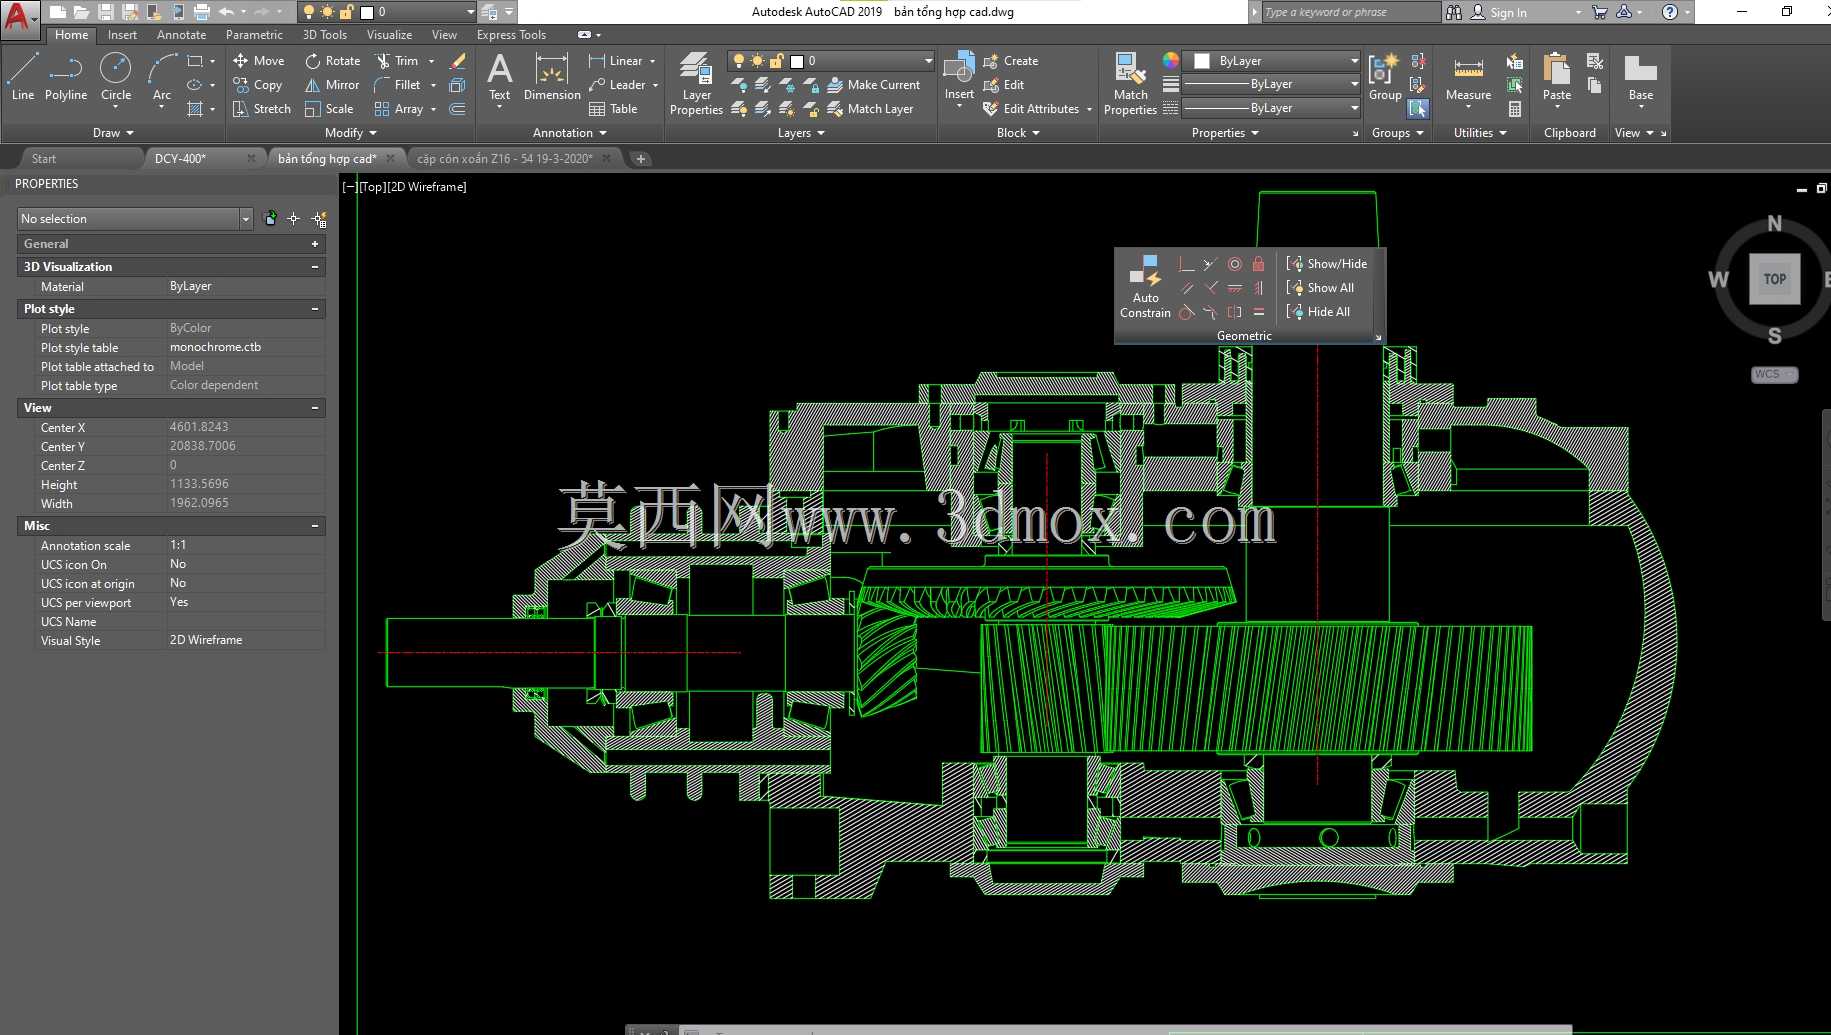Add new drawing tab with plus button
Viewport: 1831px width, 1035px height.
click(641, 159)
